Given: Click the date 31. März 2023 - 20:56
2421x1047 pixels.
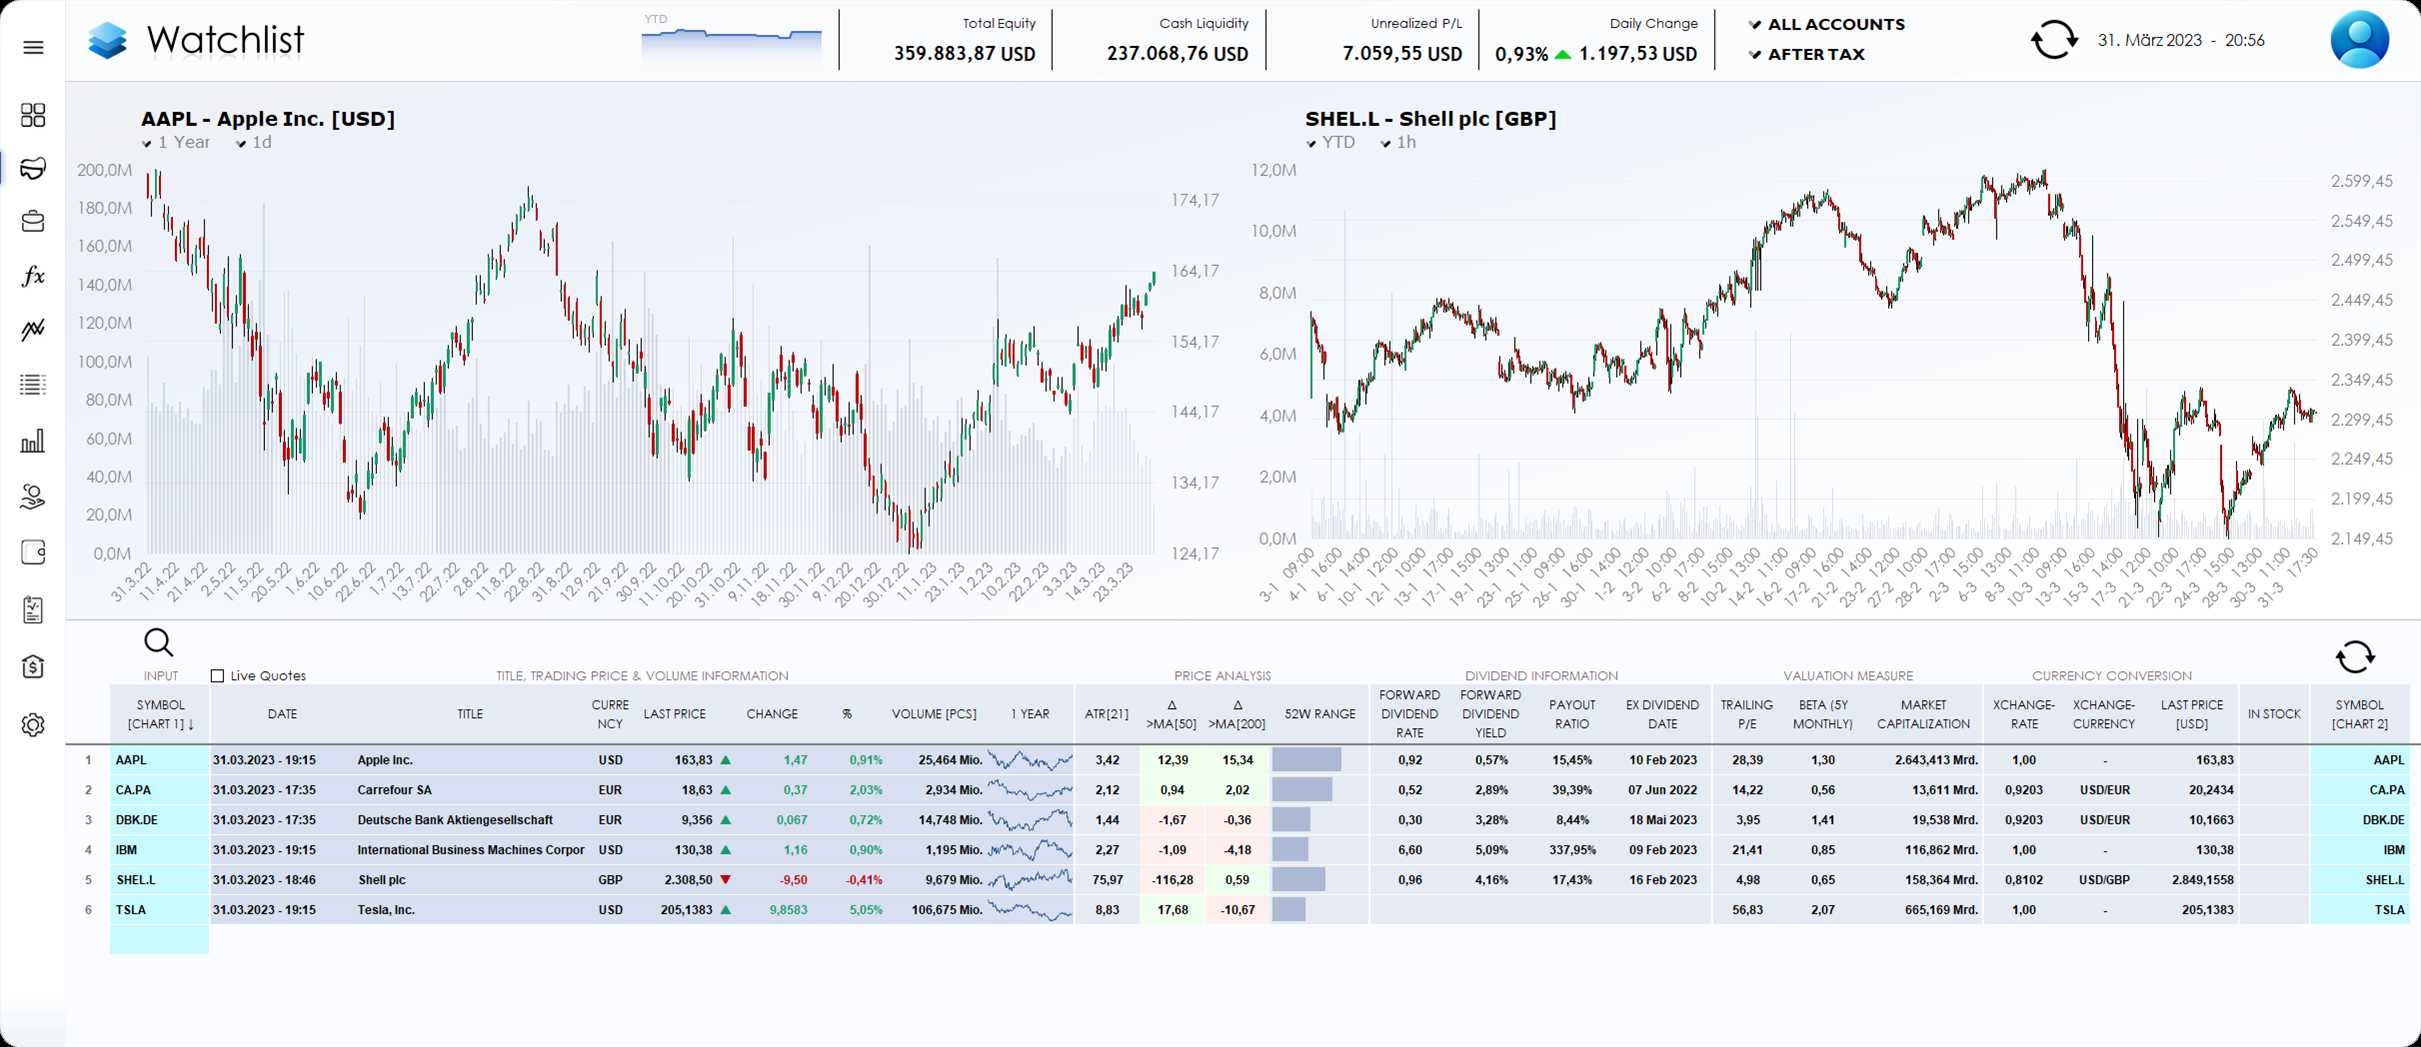Looking at the screenshot, I should (2181, 41).
